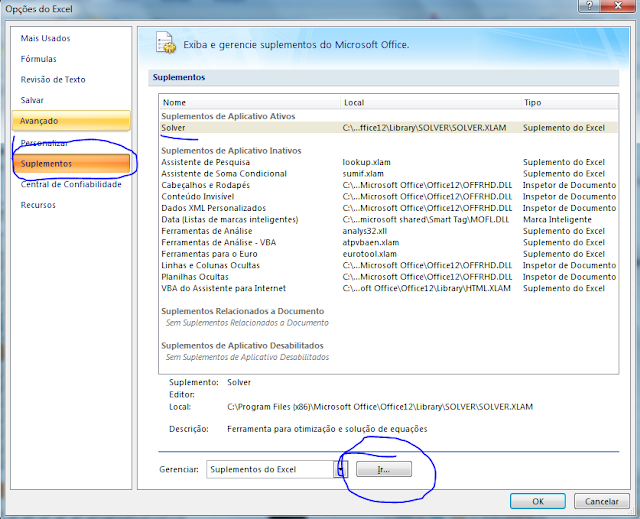Sort add-ins by Tipo column header
The height and width of the screenshot is (519, 640).
(x=569, y=102)
